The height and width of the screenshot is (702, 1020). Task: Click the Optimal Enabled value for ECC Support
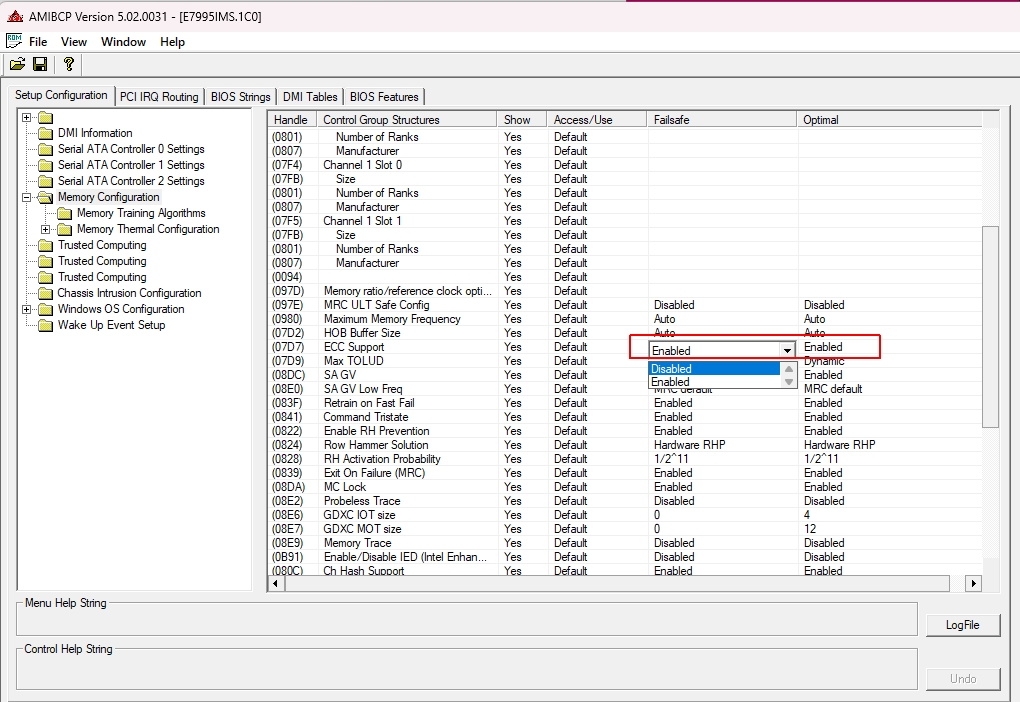(823, 347)
